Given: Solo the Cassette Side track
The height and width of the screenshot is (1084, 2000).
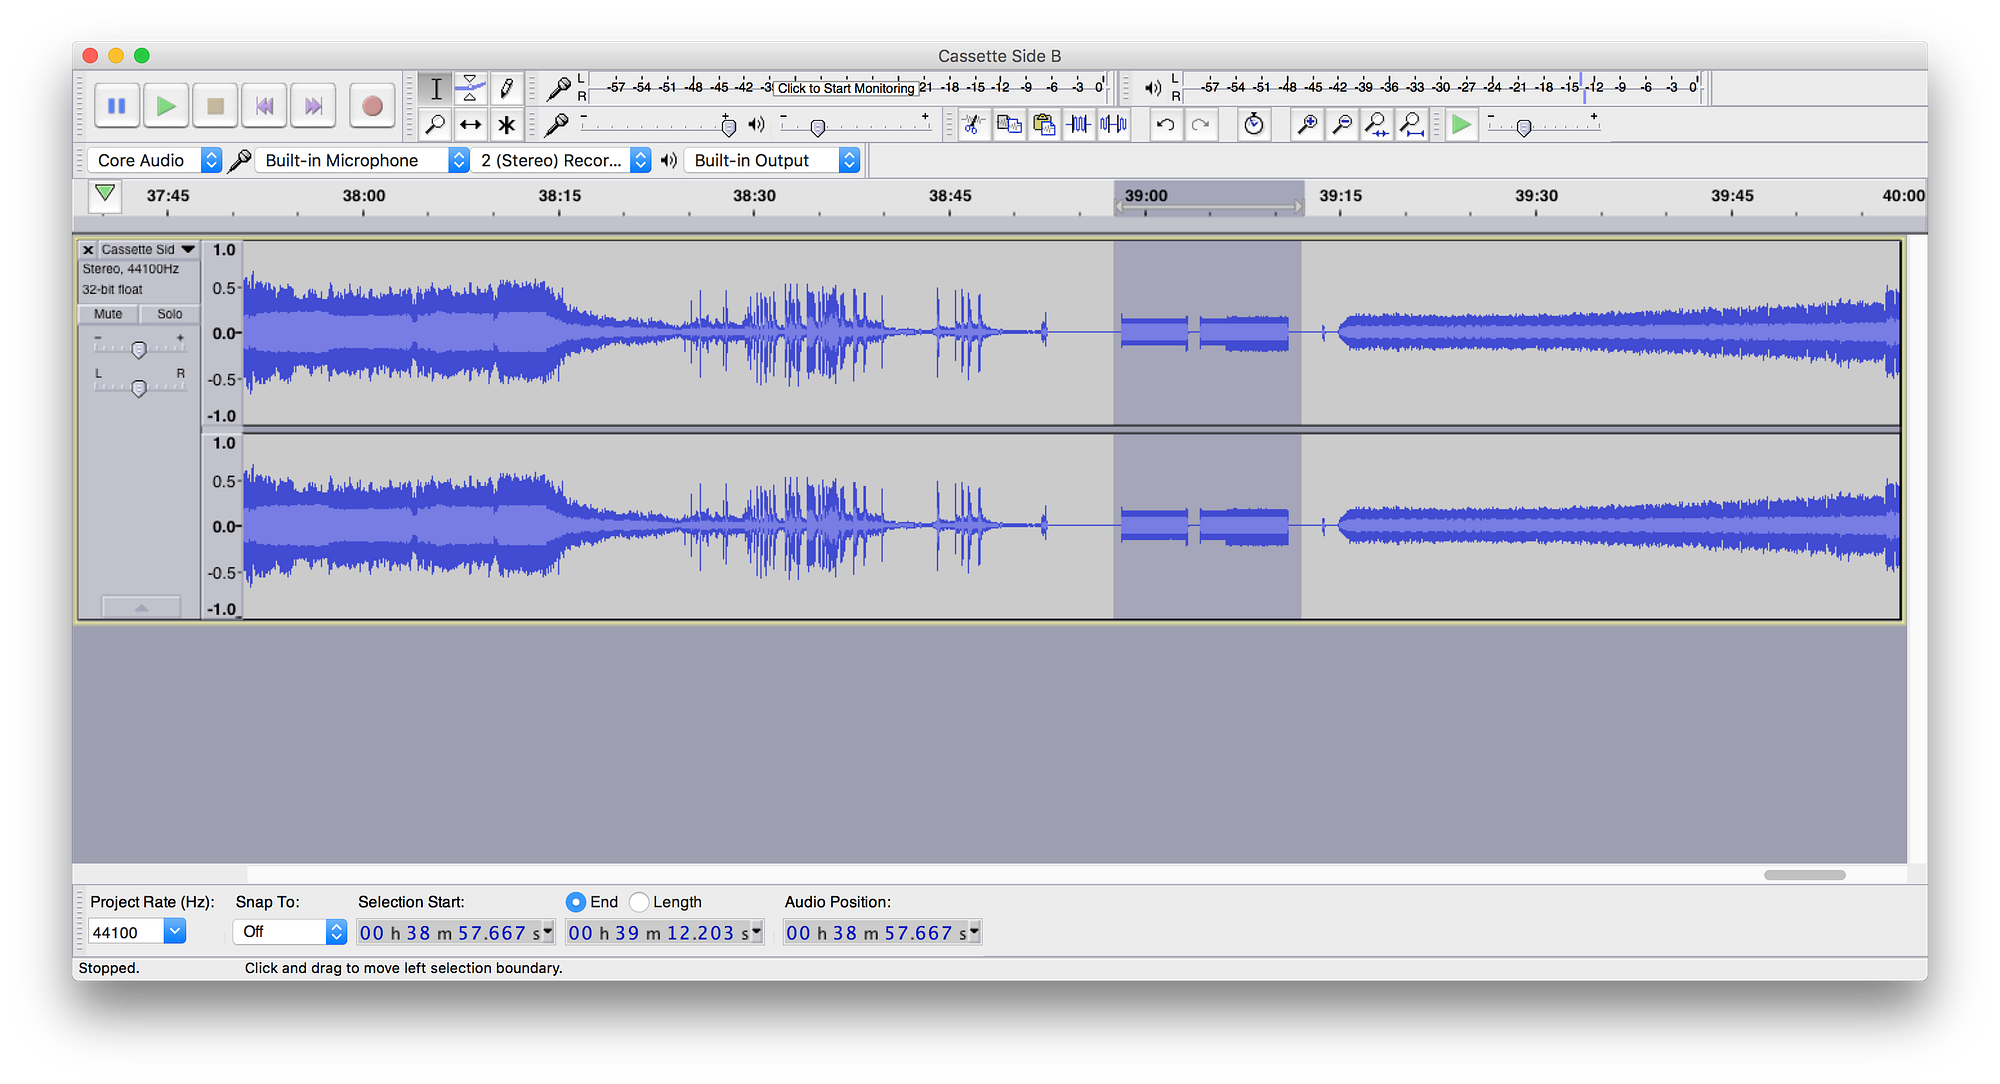Looking at the screenshot, I should (x=169, y=314).
